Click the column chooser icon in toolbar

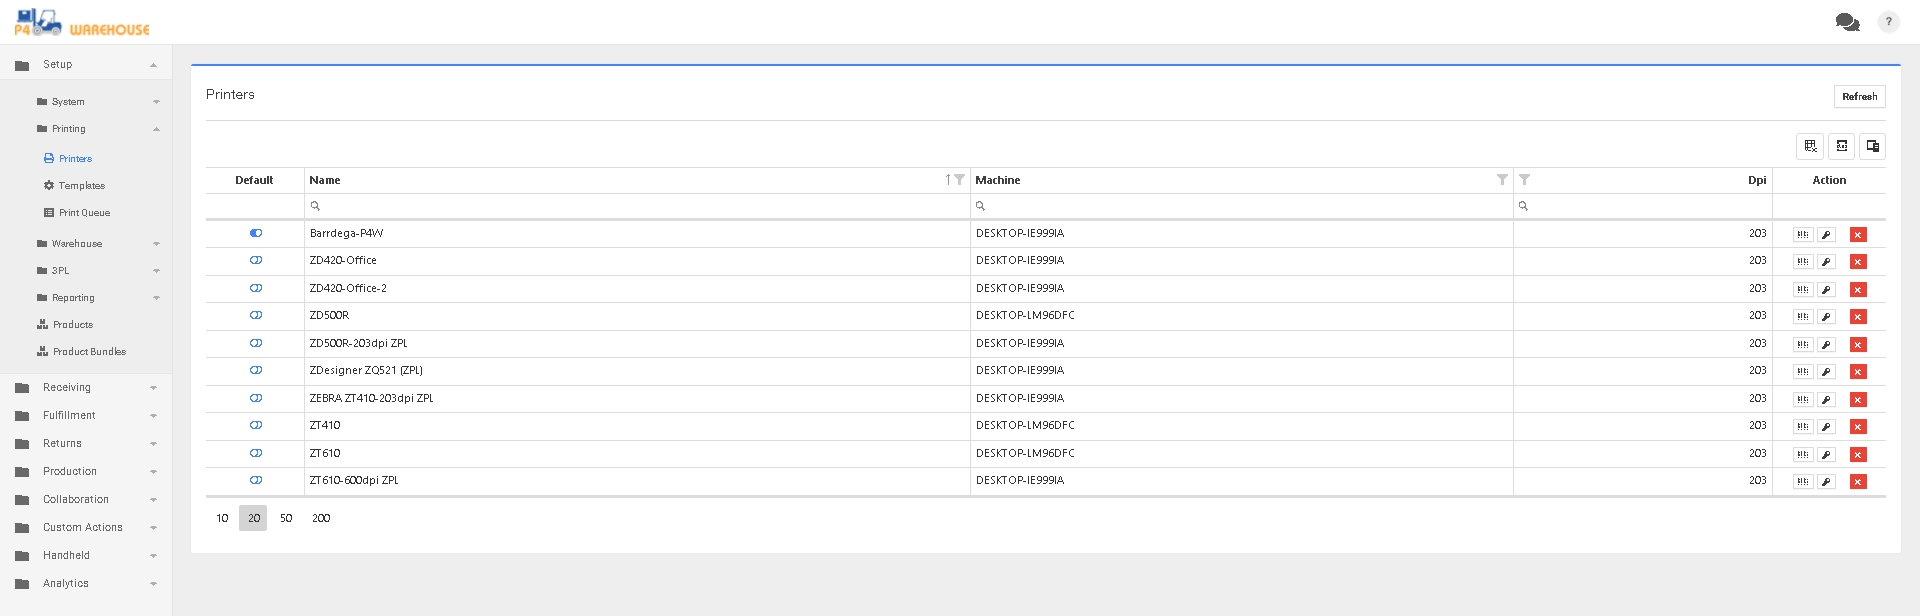pyautogui.click(x=1872, y=146)
